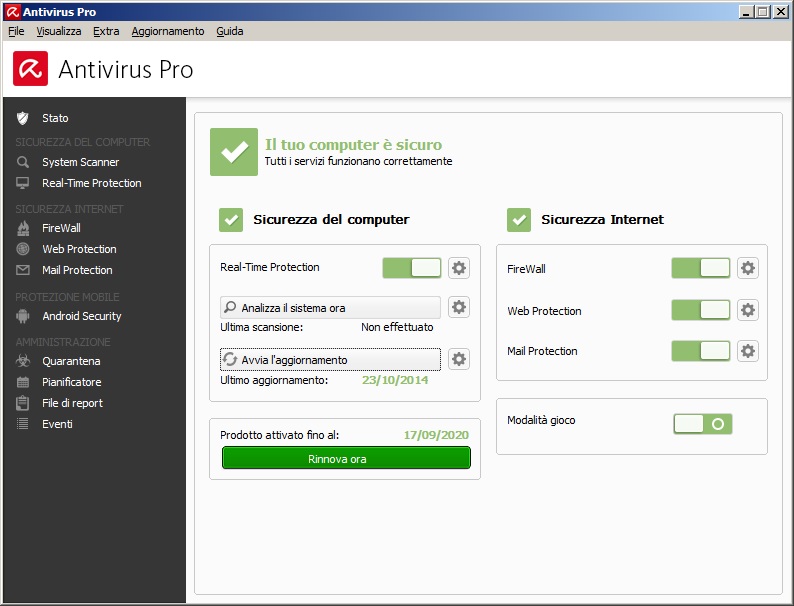Screen dimensions: 794x606
Task: Maximize the Antivirus Pro window
Action: [763, 12]
